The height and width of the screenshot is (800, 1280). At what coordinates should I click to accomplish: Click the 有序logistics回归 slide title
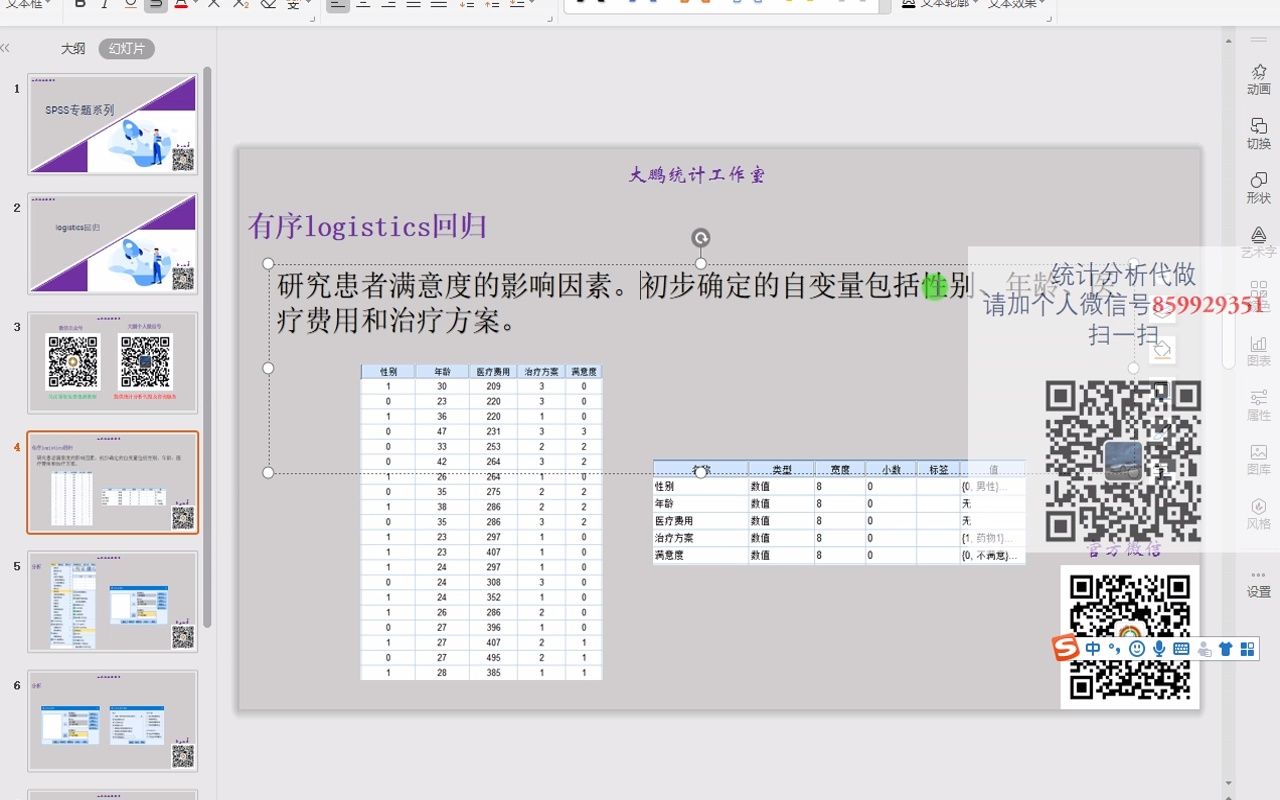click(367, 226)
